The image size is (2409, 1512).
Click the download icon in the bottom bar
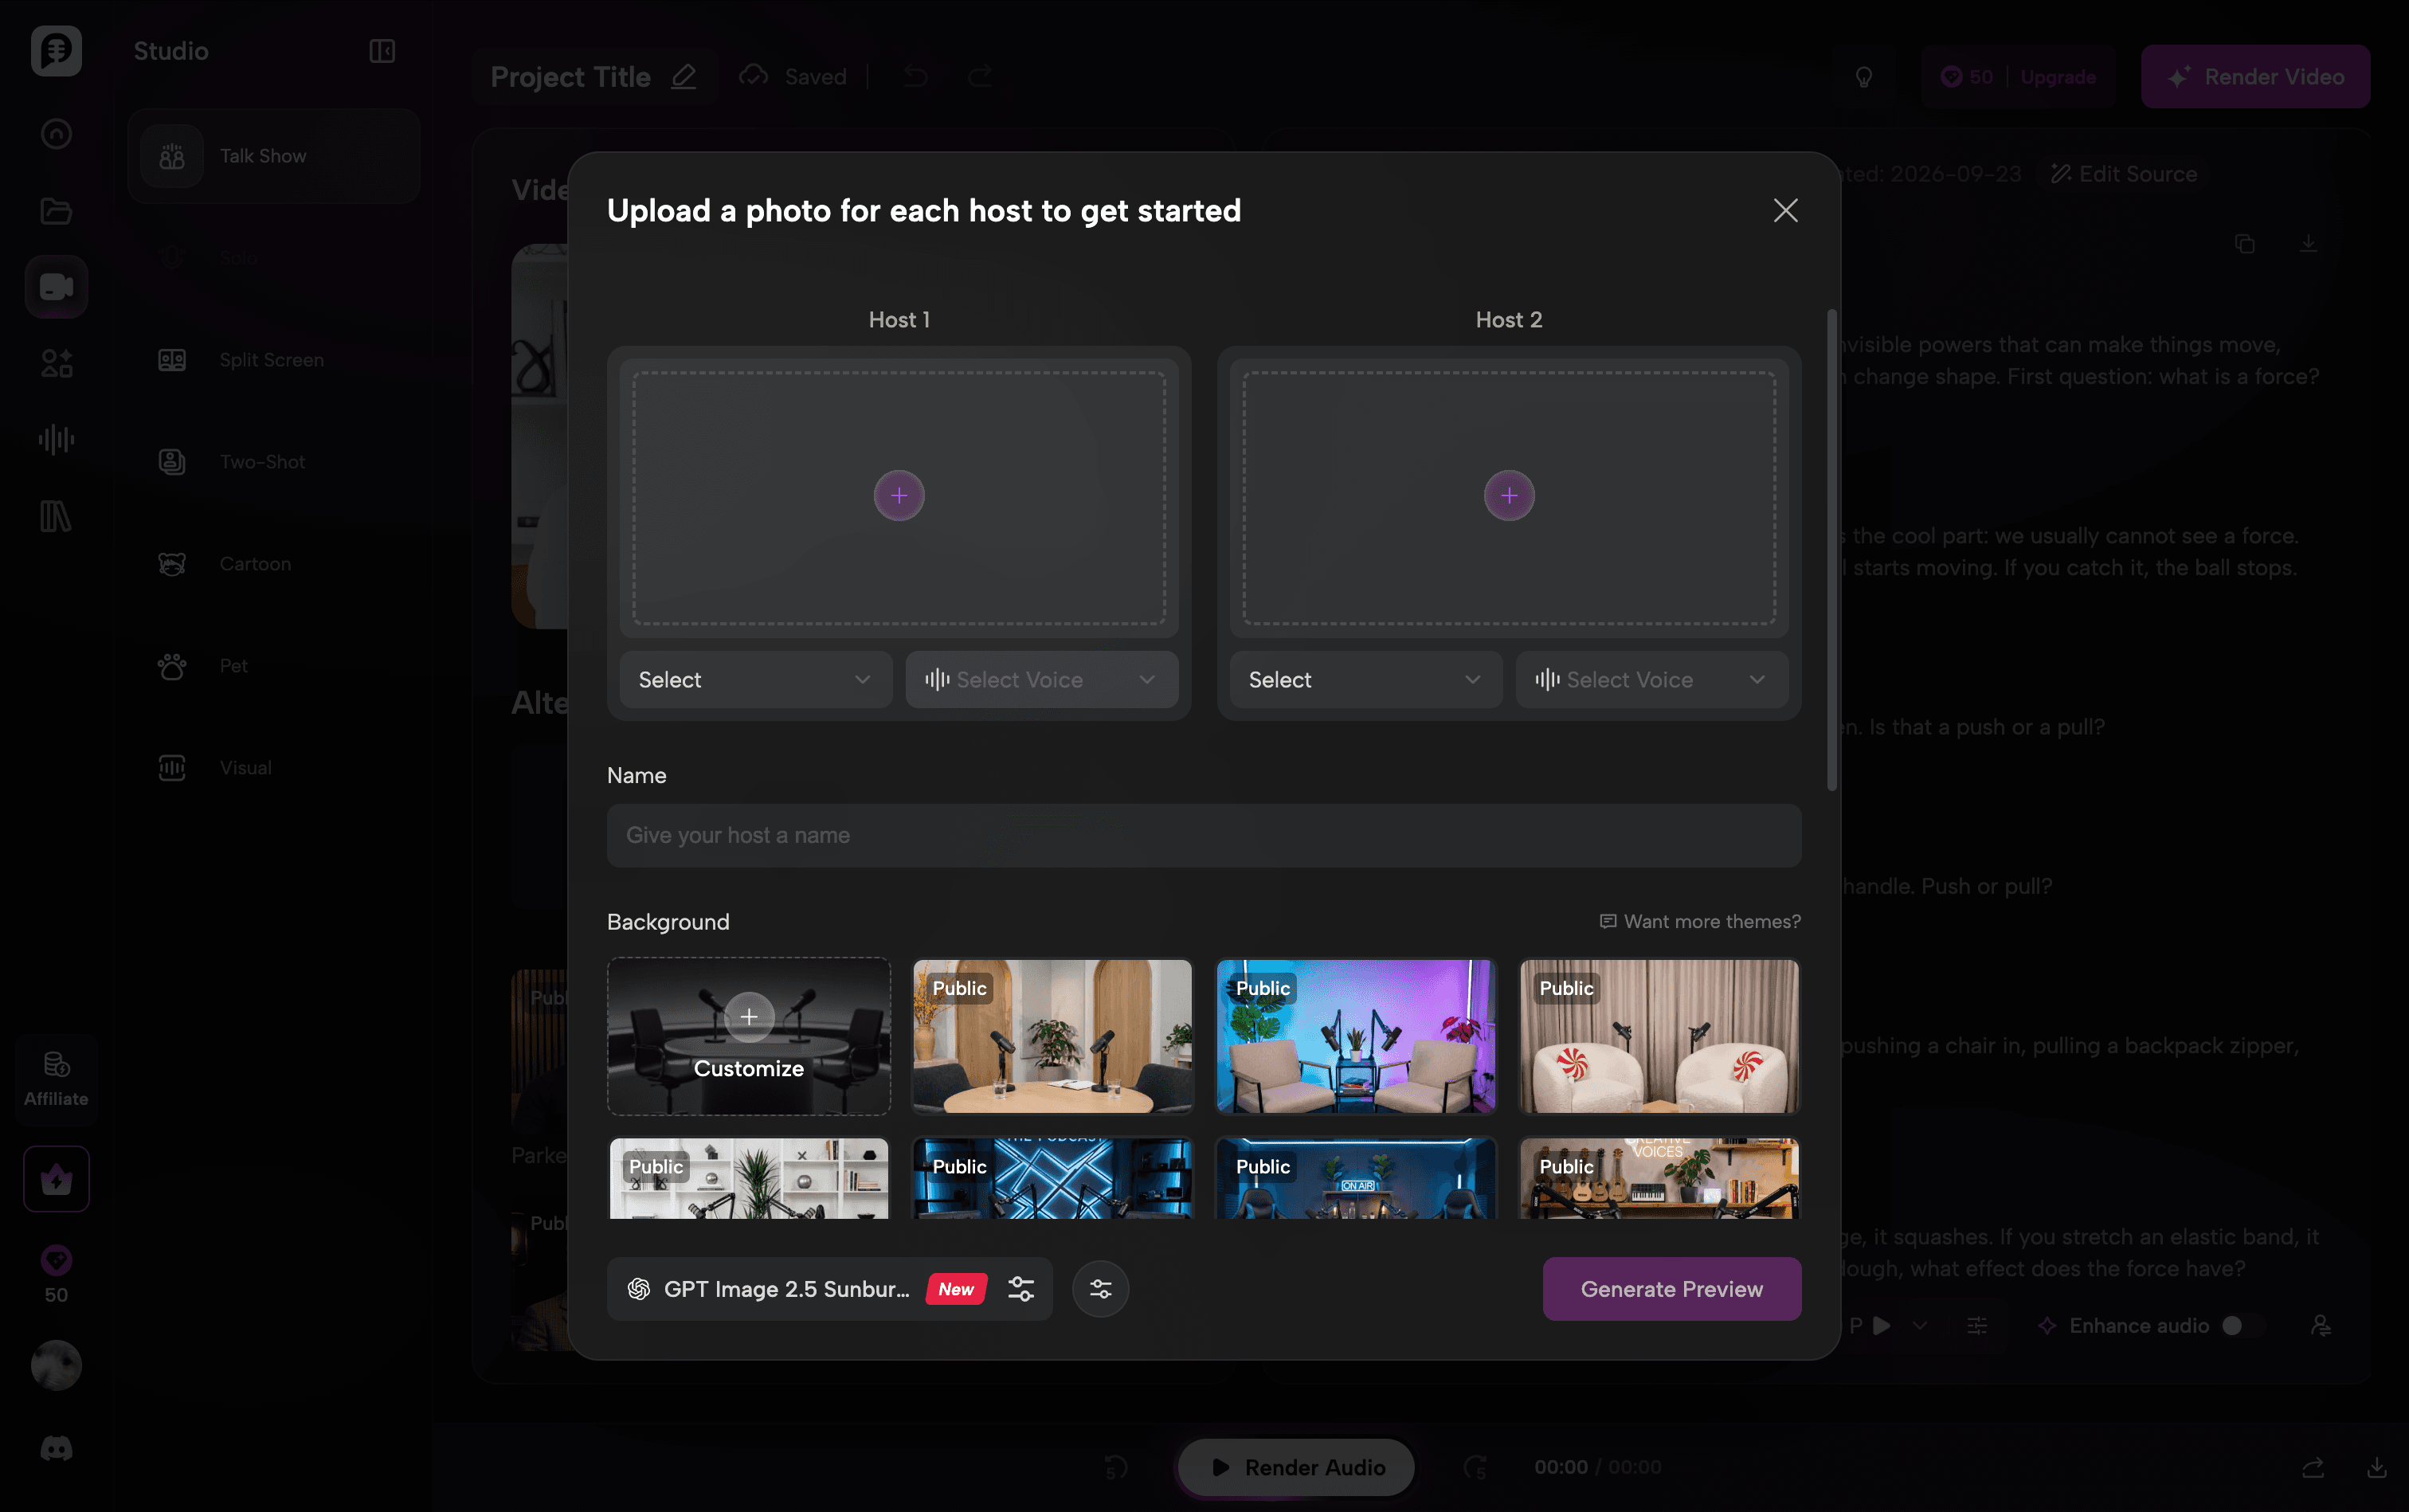[x=2377, y=1468]
